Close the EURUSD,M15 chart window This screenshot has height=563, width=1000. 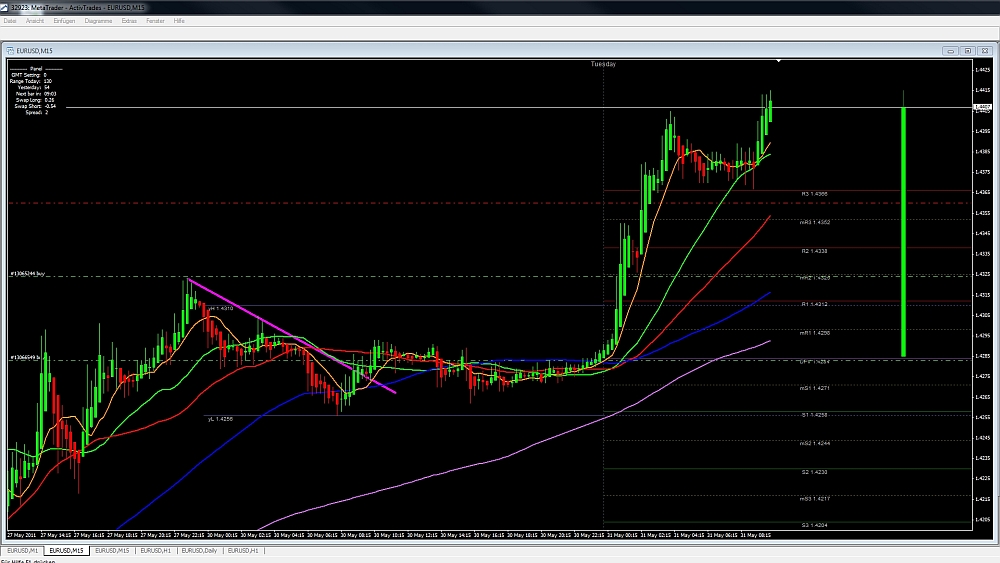985,50
